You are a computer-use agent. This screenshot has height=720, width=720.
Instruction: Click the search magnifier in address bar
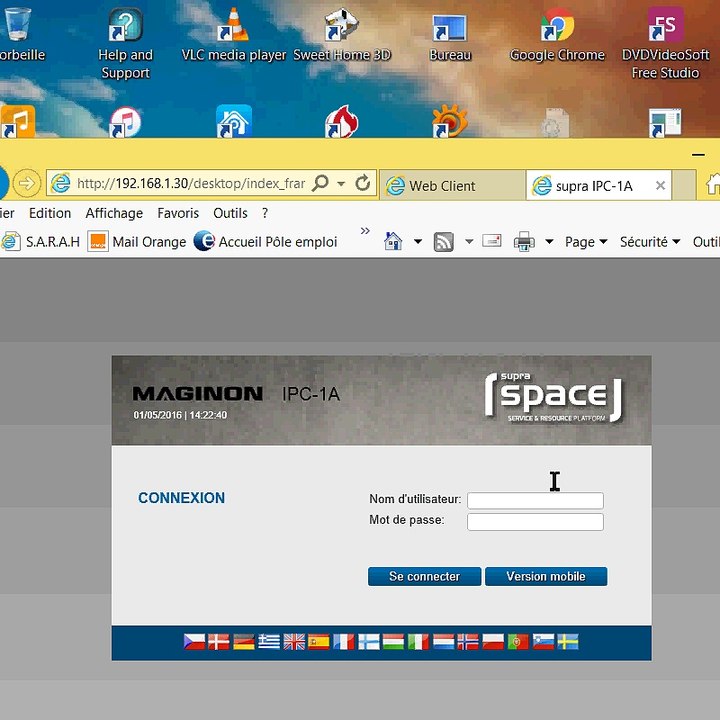point(320,183)
